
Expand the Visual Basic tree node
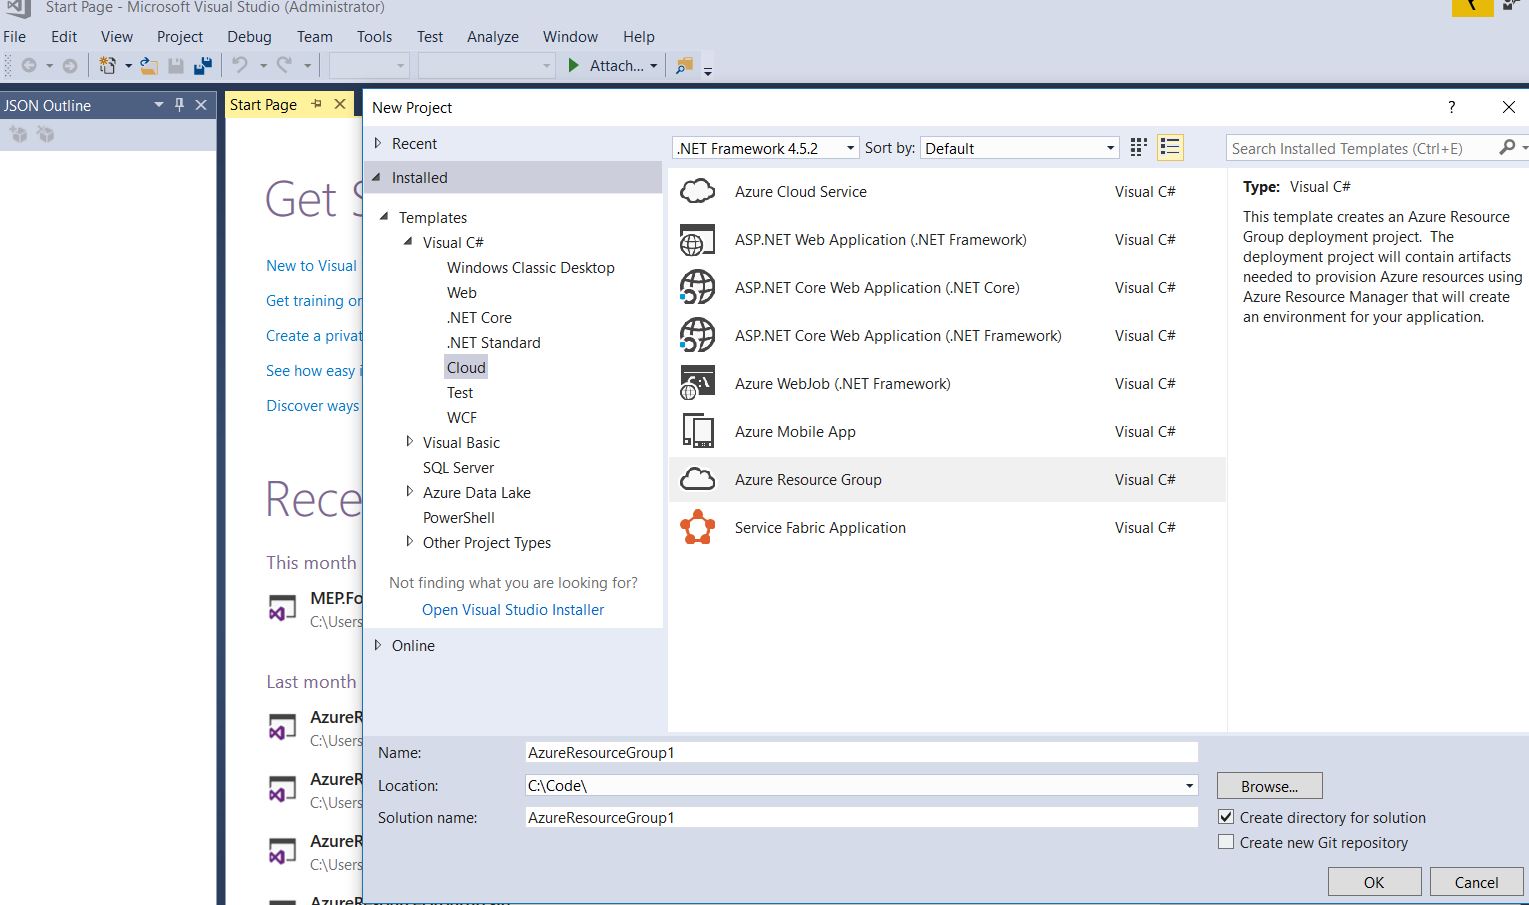coord(409,442)
